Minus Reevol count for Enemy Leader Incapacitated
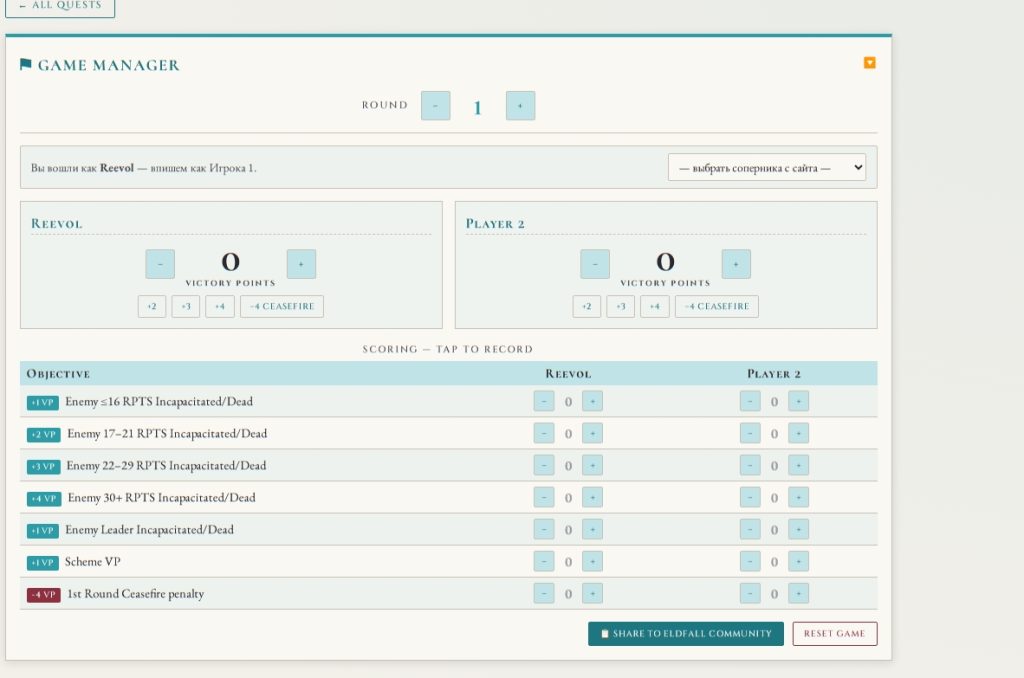 click(x=543, y=529)
